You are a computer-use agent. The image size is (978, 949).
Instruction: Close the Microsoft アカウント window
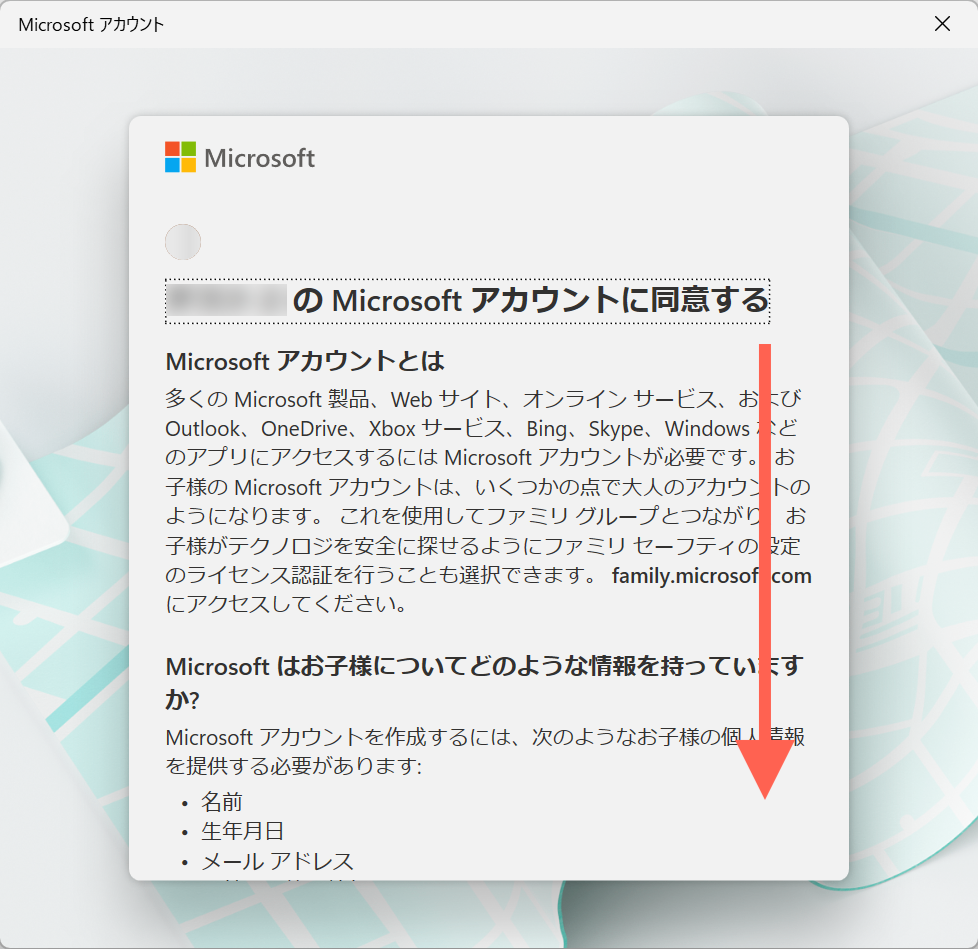pyautogui.click(x=942, y=24)
